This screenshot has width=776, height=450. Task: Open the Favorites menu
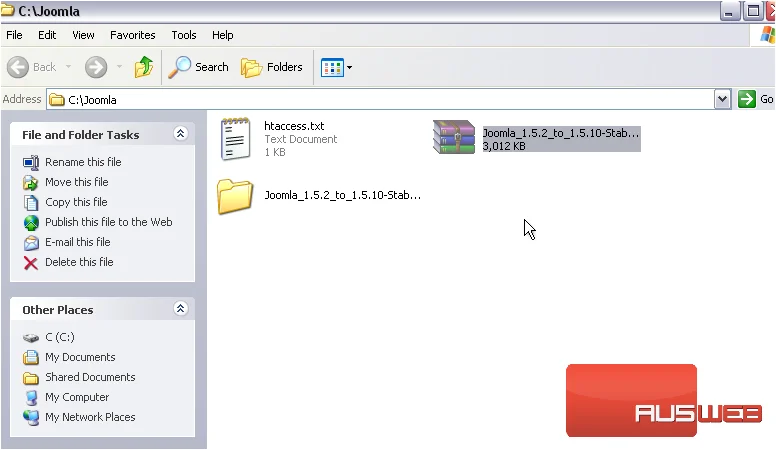point(133,35)
